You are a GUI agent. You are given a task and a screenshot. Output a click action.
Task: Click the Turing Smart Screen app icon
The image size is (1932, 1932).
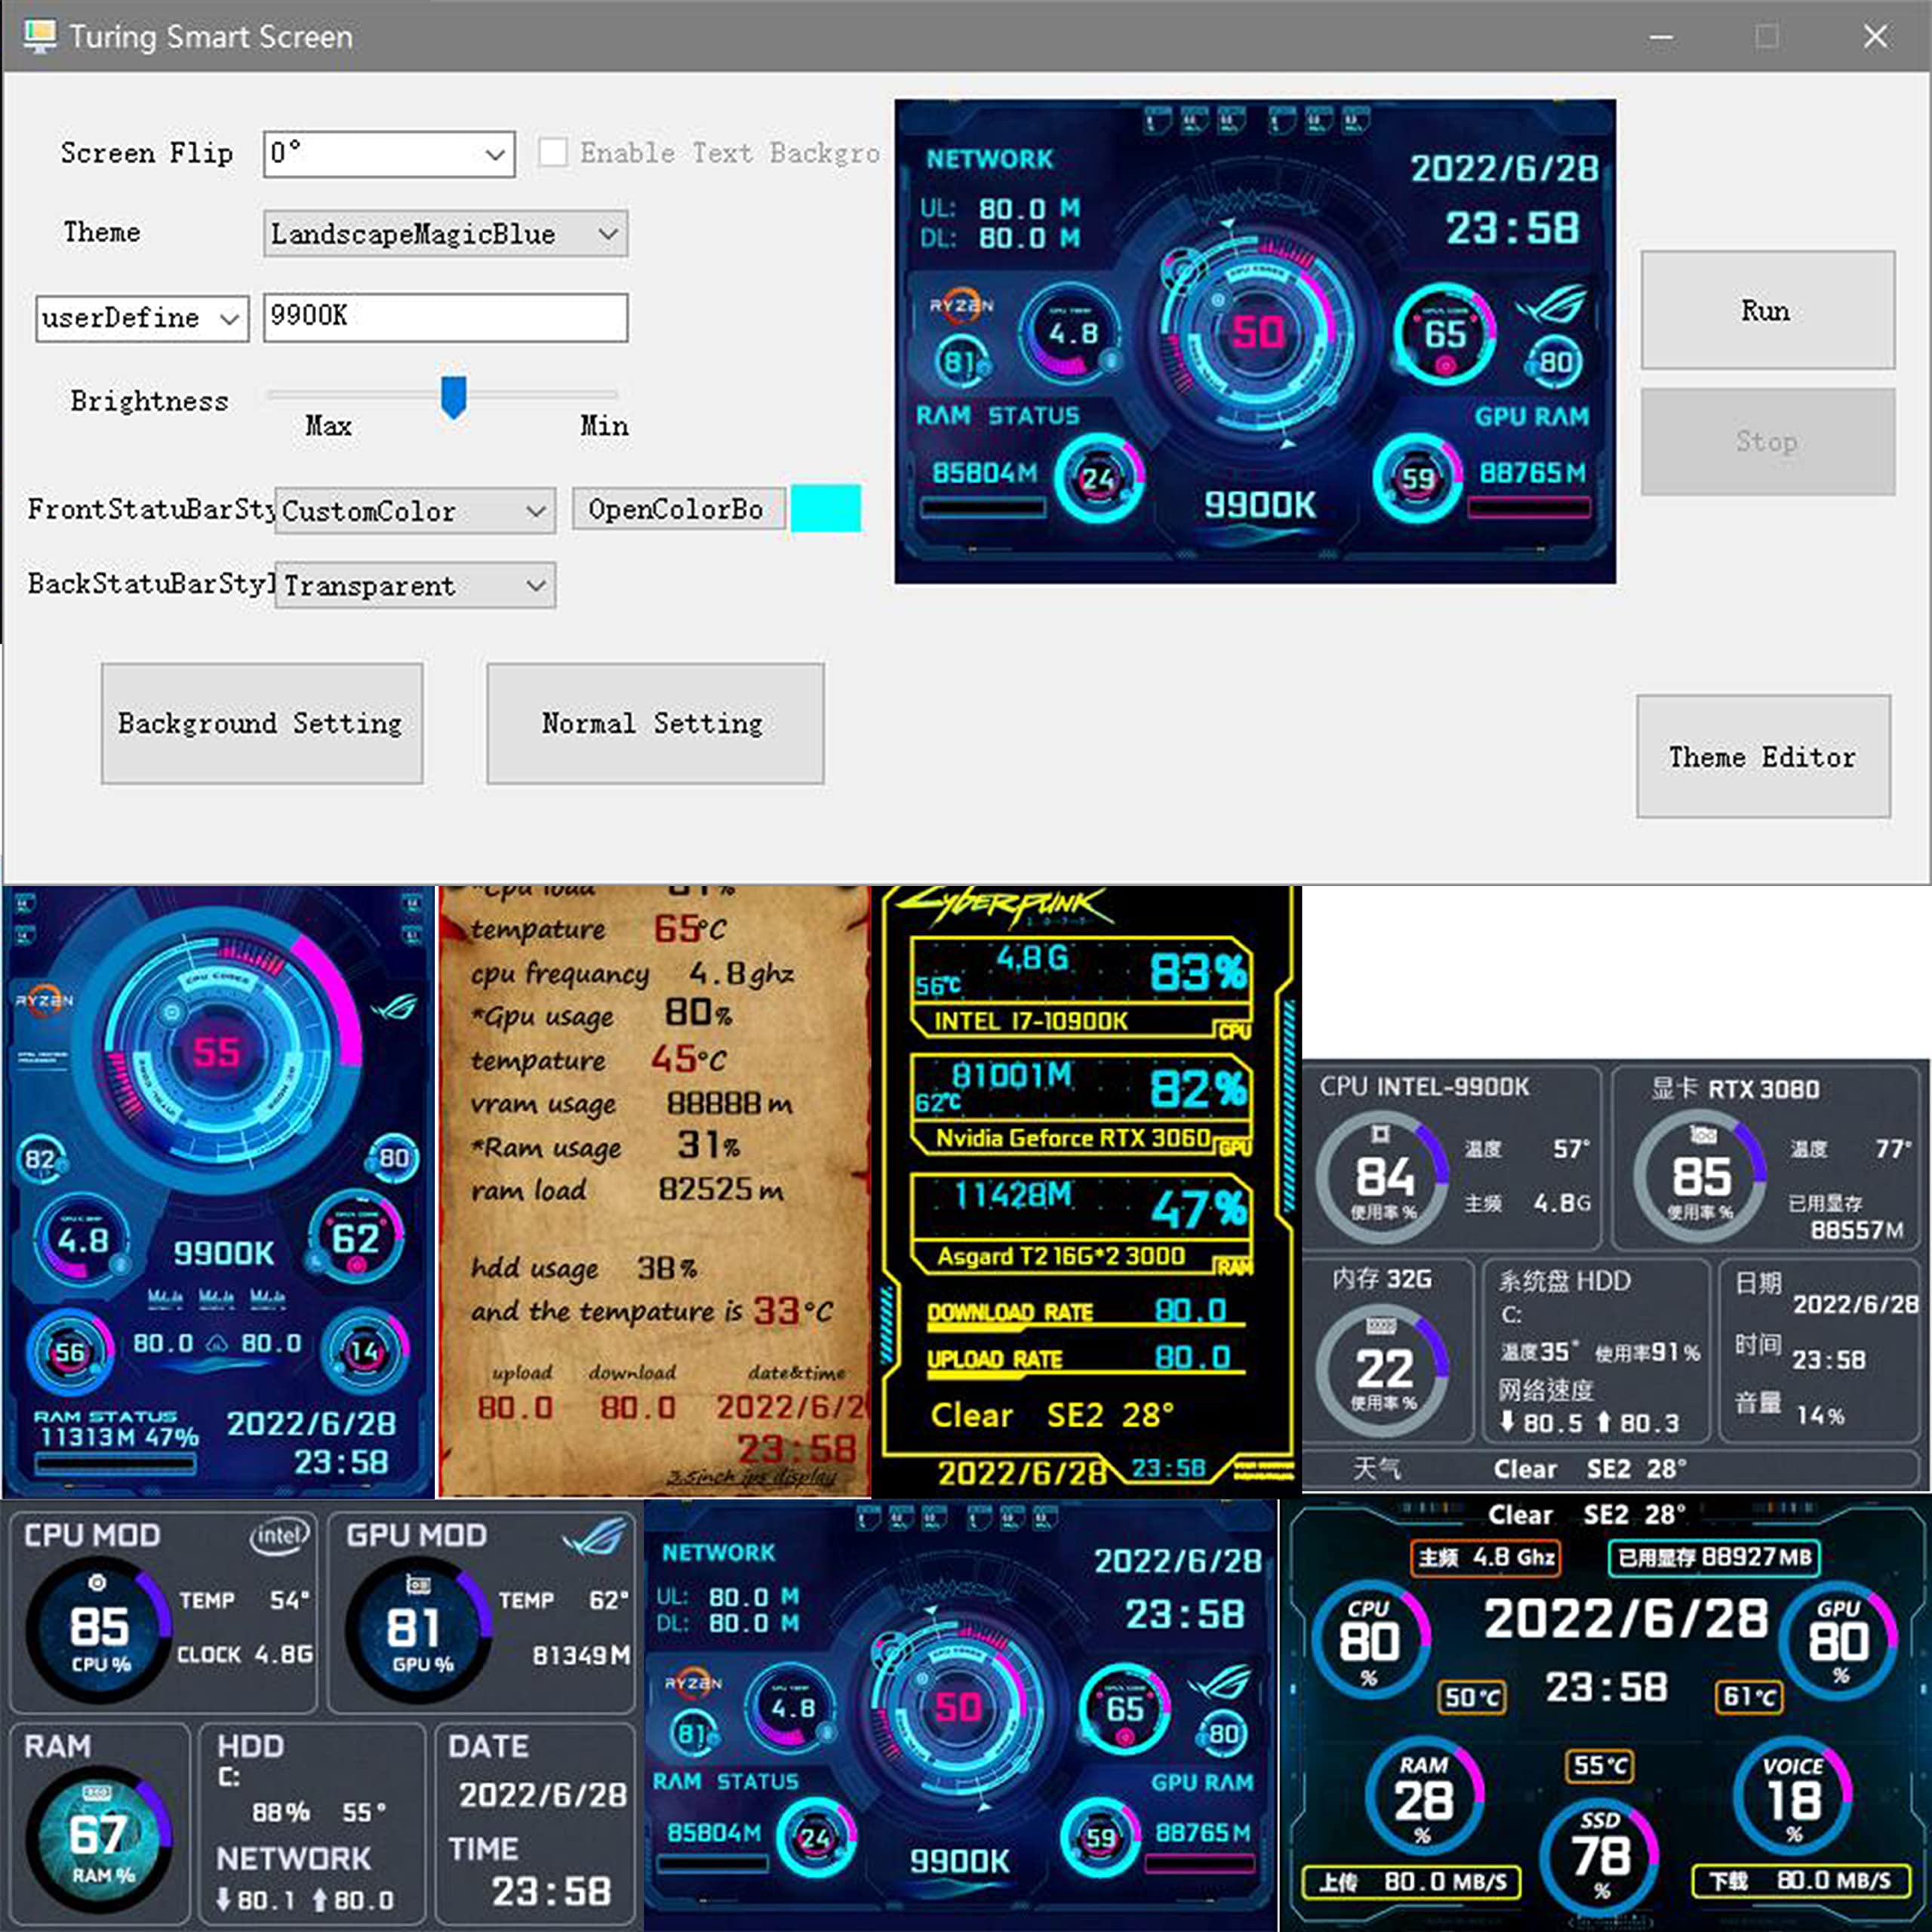(39, 36)
